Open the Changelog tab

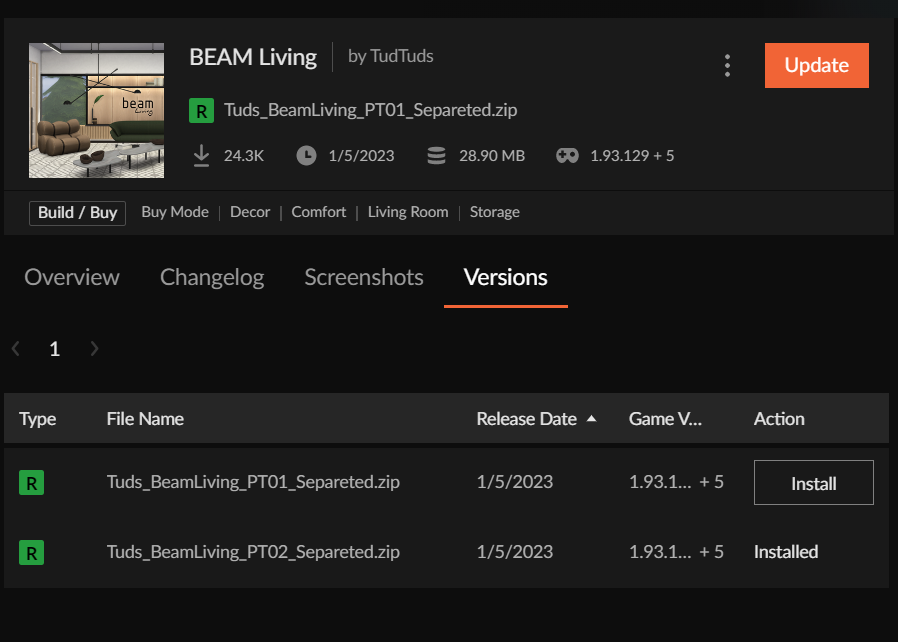point(212,278)
